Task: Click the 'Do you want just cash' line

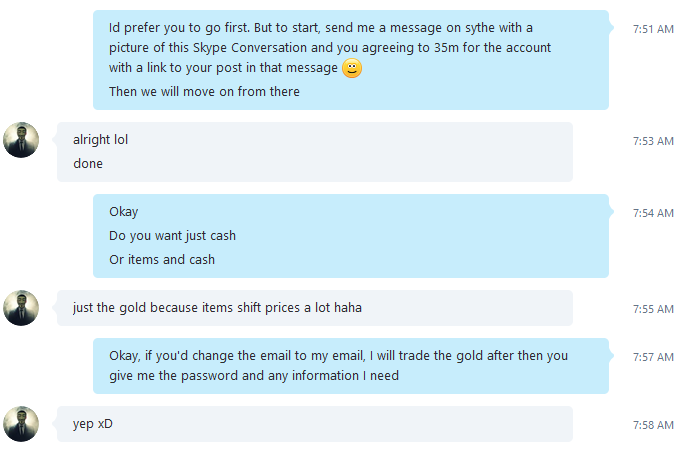Action: pos(172,236)
